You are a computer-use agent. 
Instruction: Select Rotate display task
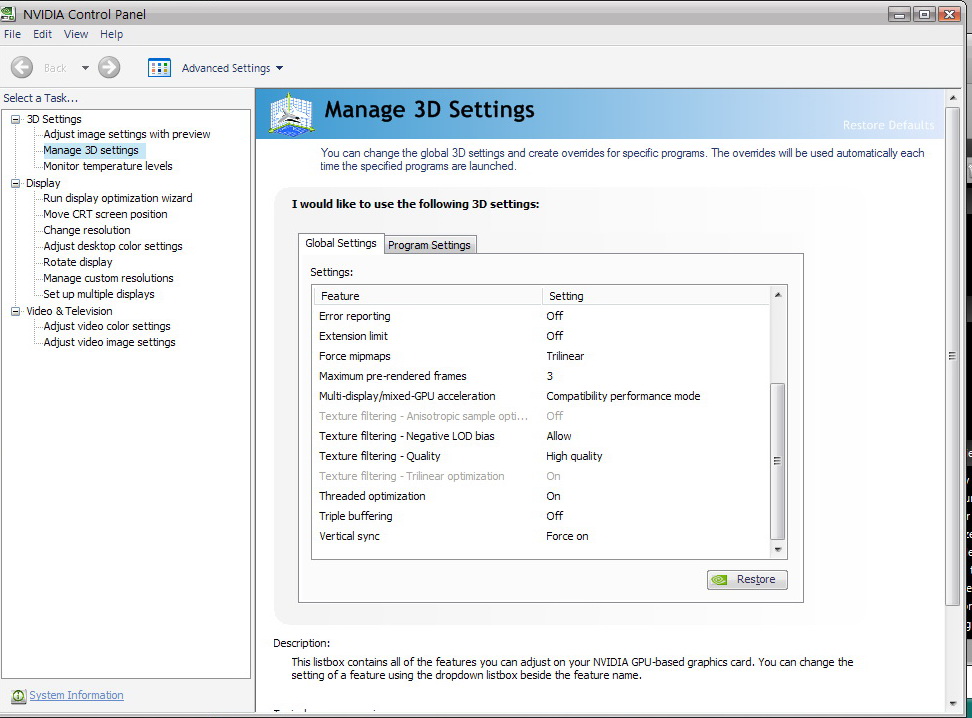[77, 262]
